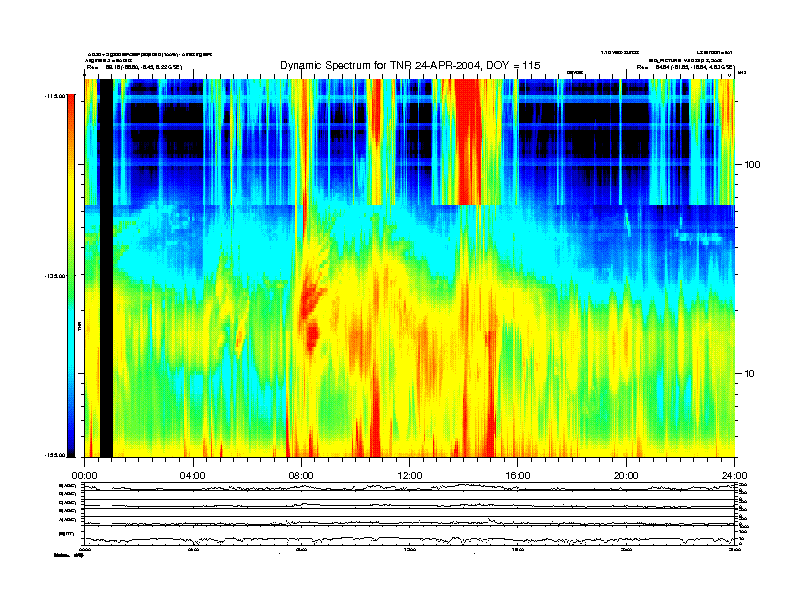Click the '08:00' time axis label
Screen dimensions: 792x612
[x=301, y=476]
